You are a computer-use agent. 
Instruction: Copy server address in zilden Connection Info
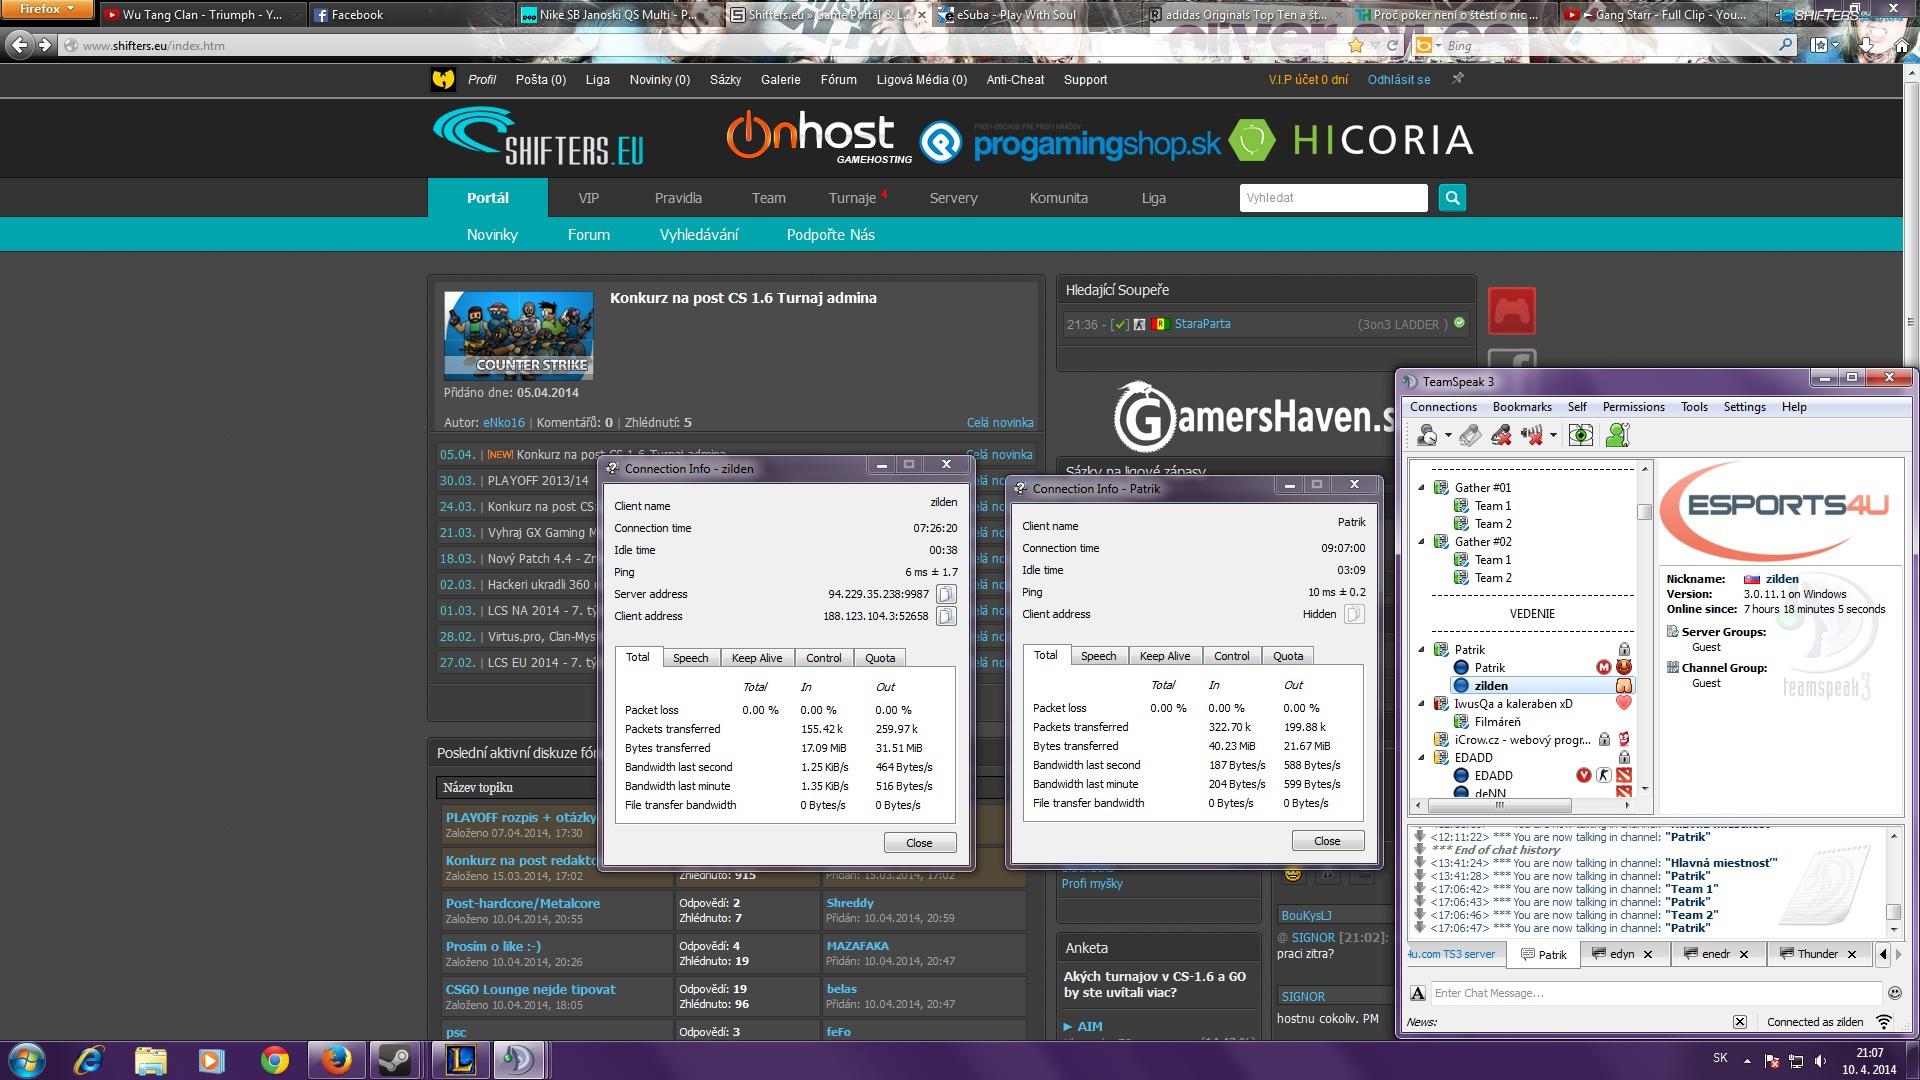pyautogui.click(x=945, y=594)
